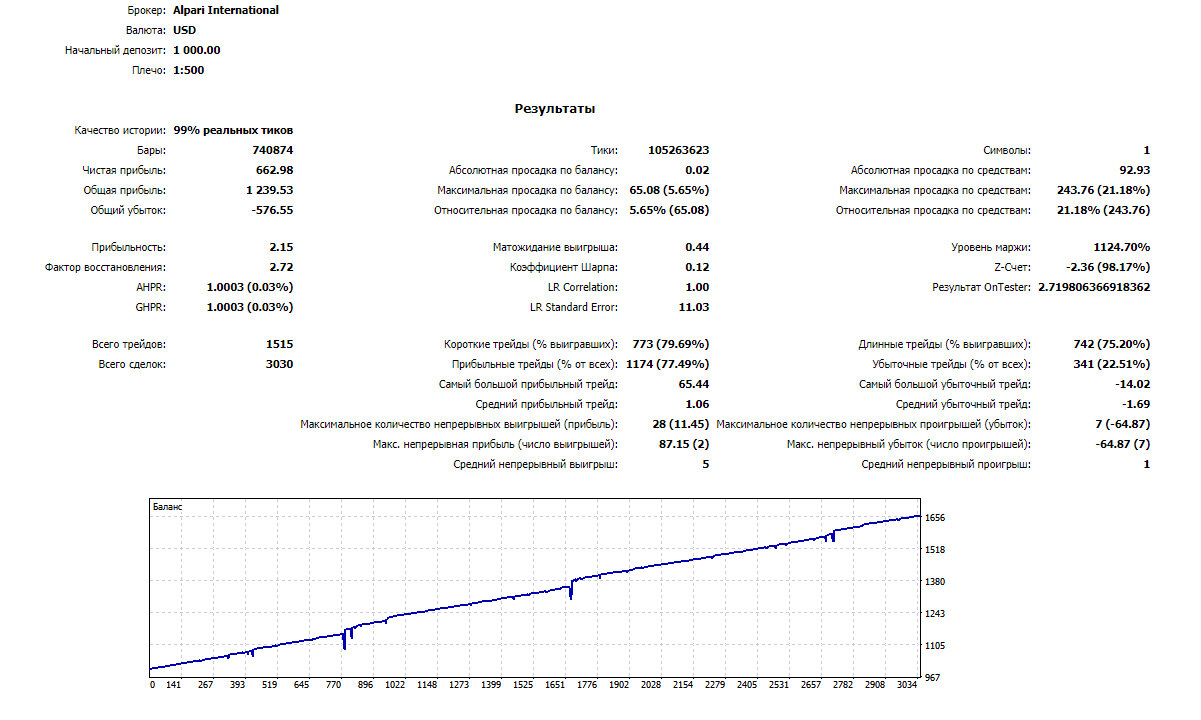This screenshot has height=720, width=1201.
Task: Select the 1656 value on chart axis
Action: (937, 518)
